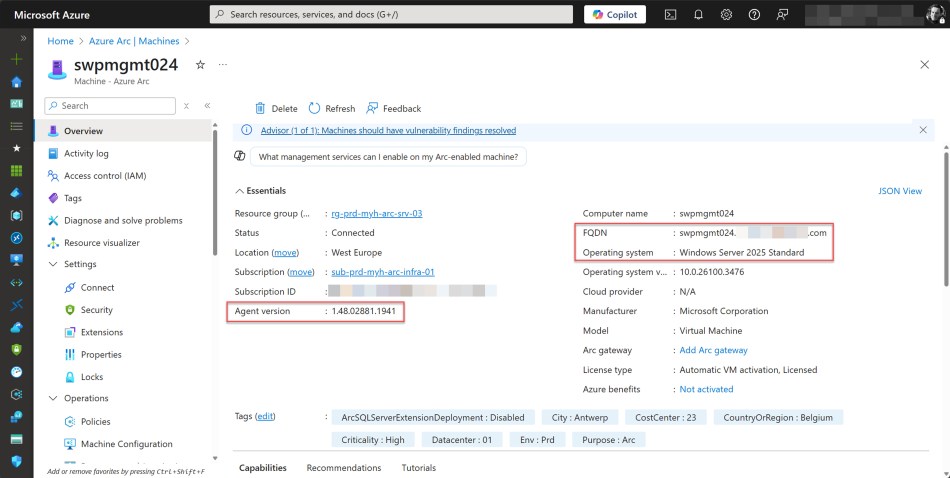Close the swpmgmt024 blade

[x=925, y=64]
